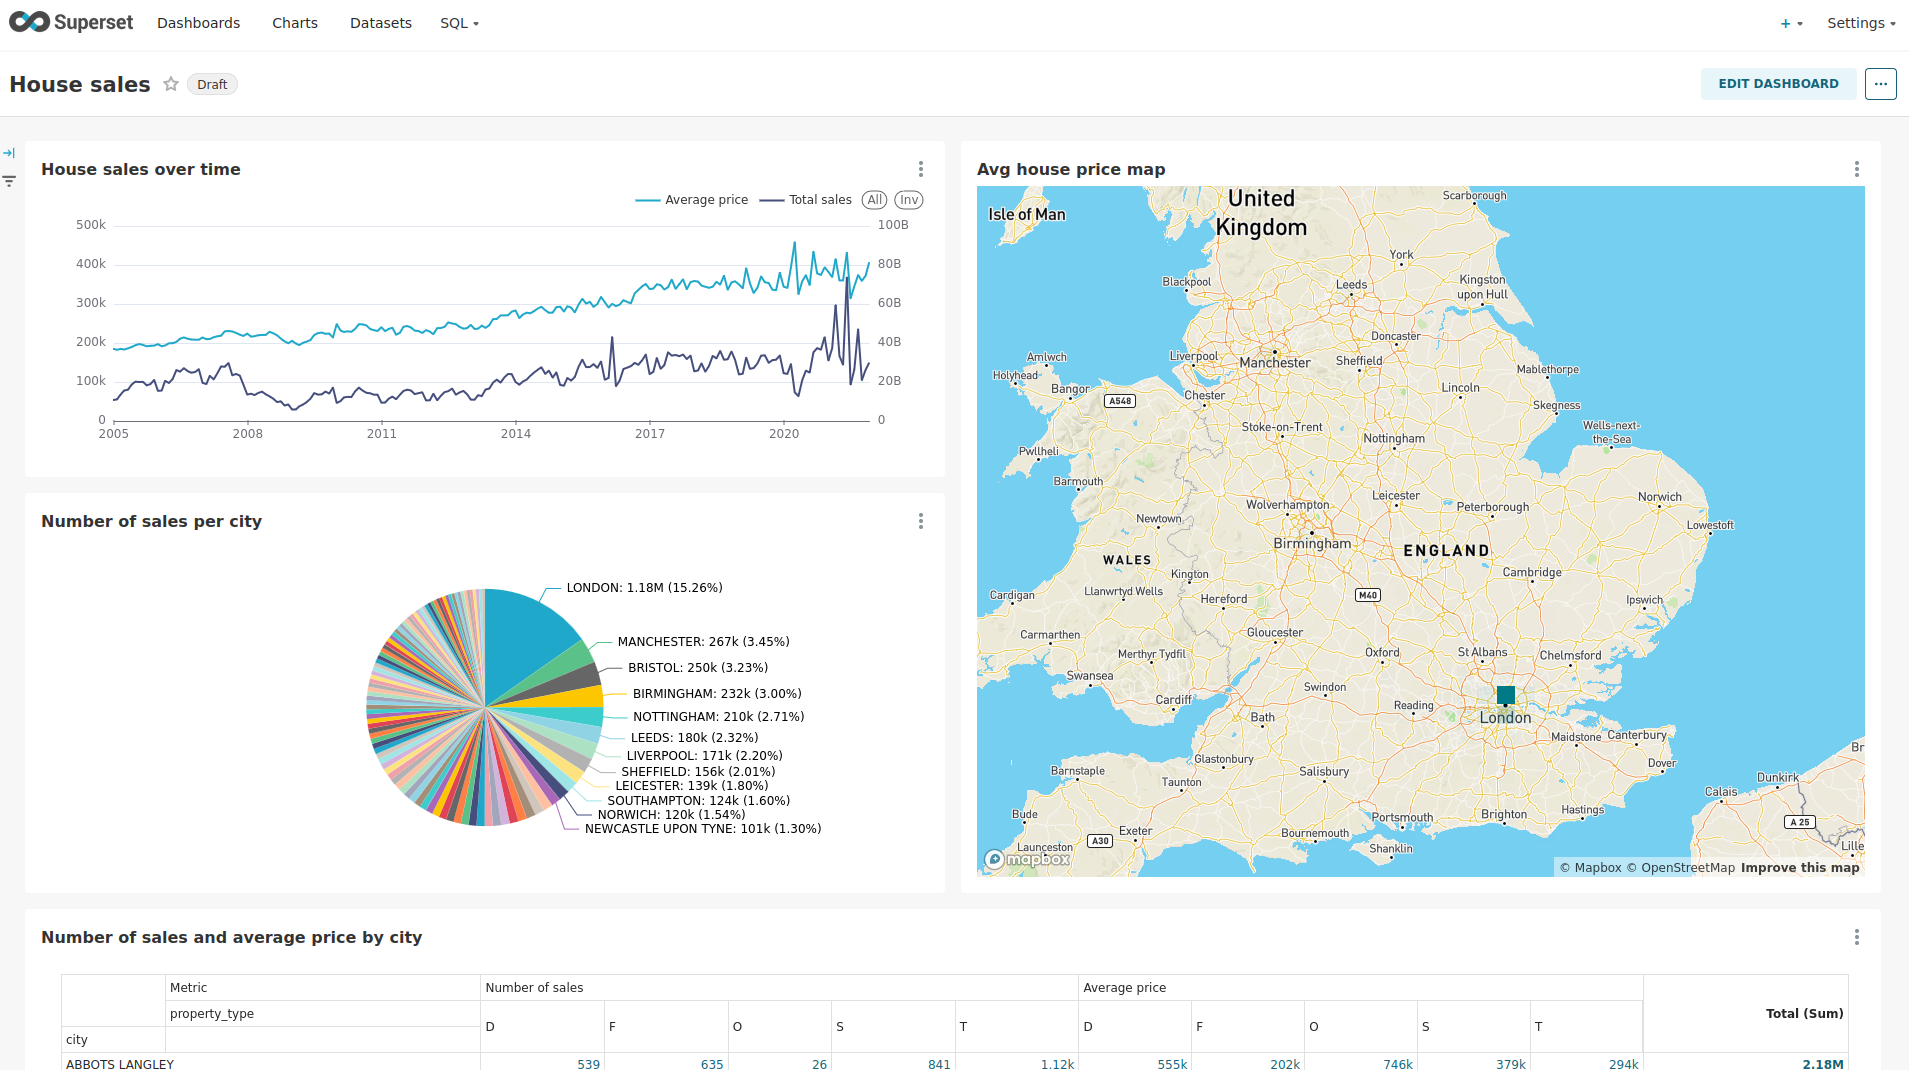The image size is (1909, 1070).
Task: Click the Superset logo
Action: (x=71, y=22)
